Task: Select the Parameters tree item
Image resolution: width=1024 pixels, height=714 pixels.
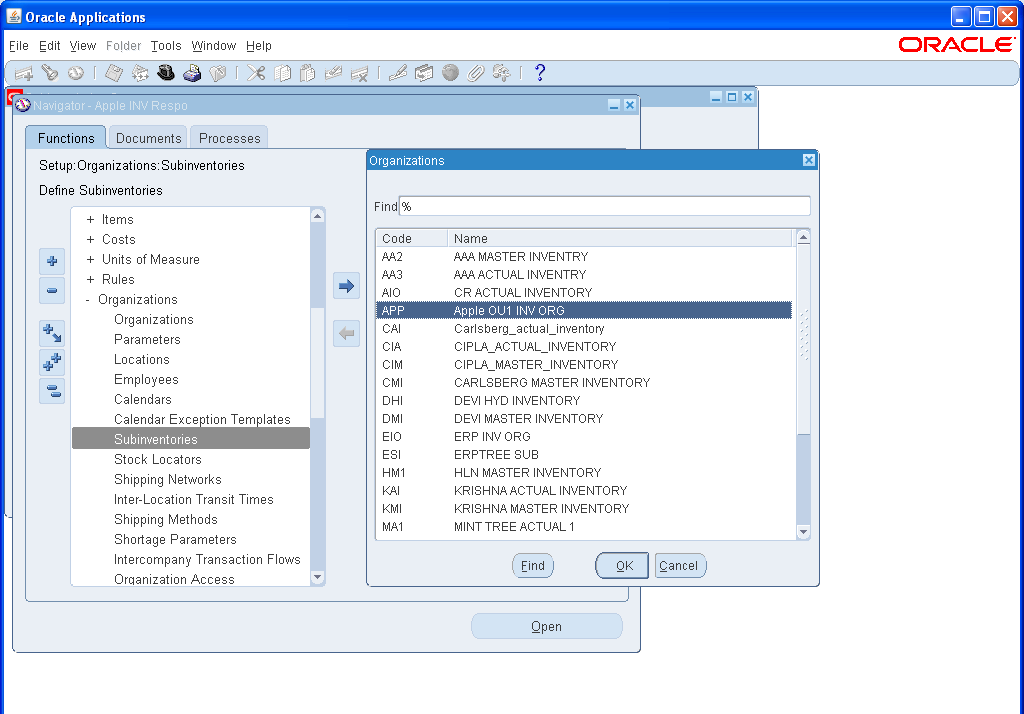Action: (147, 340)
